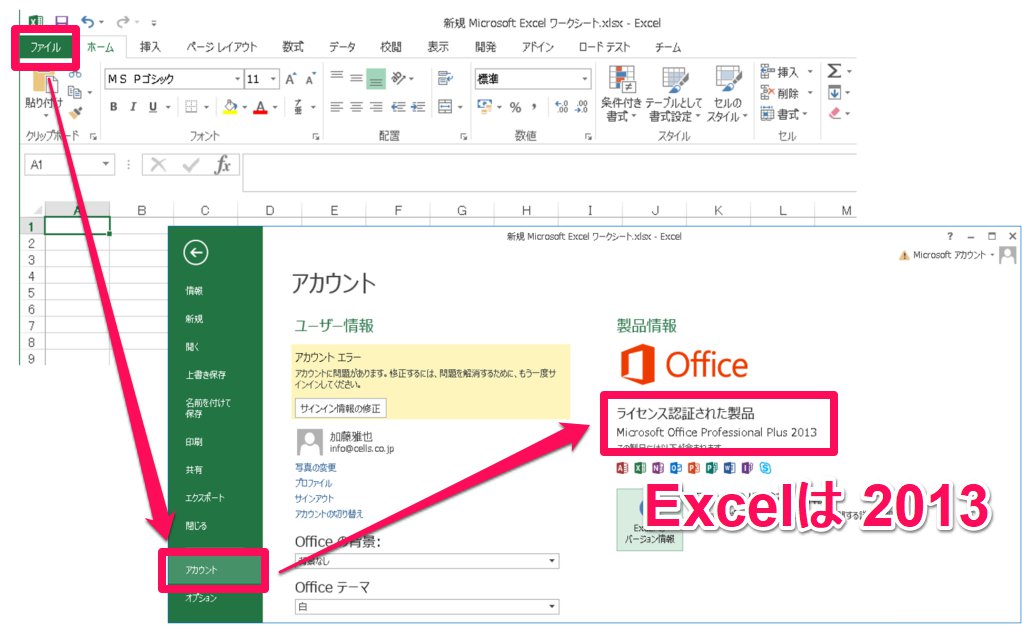
Task: Click the Fill down arrow icon
Action: [834, 93]
